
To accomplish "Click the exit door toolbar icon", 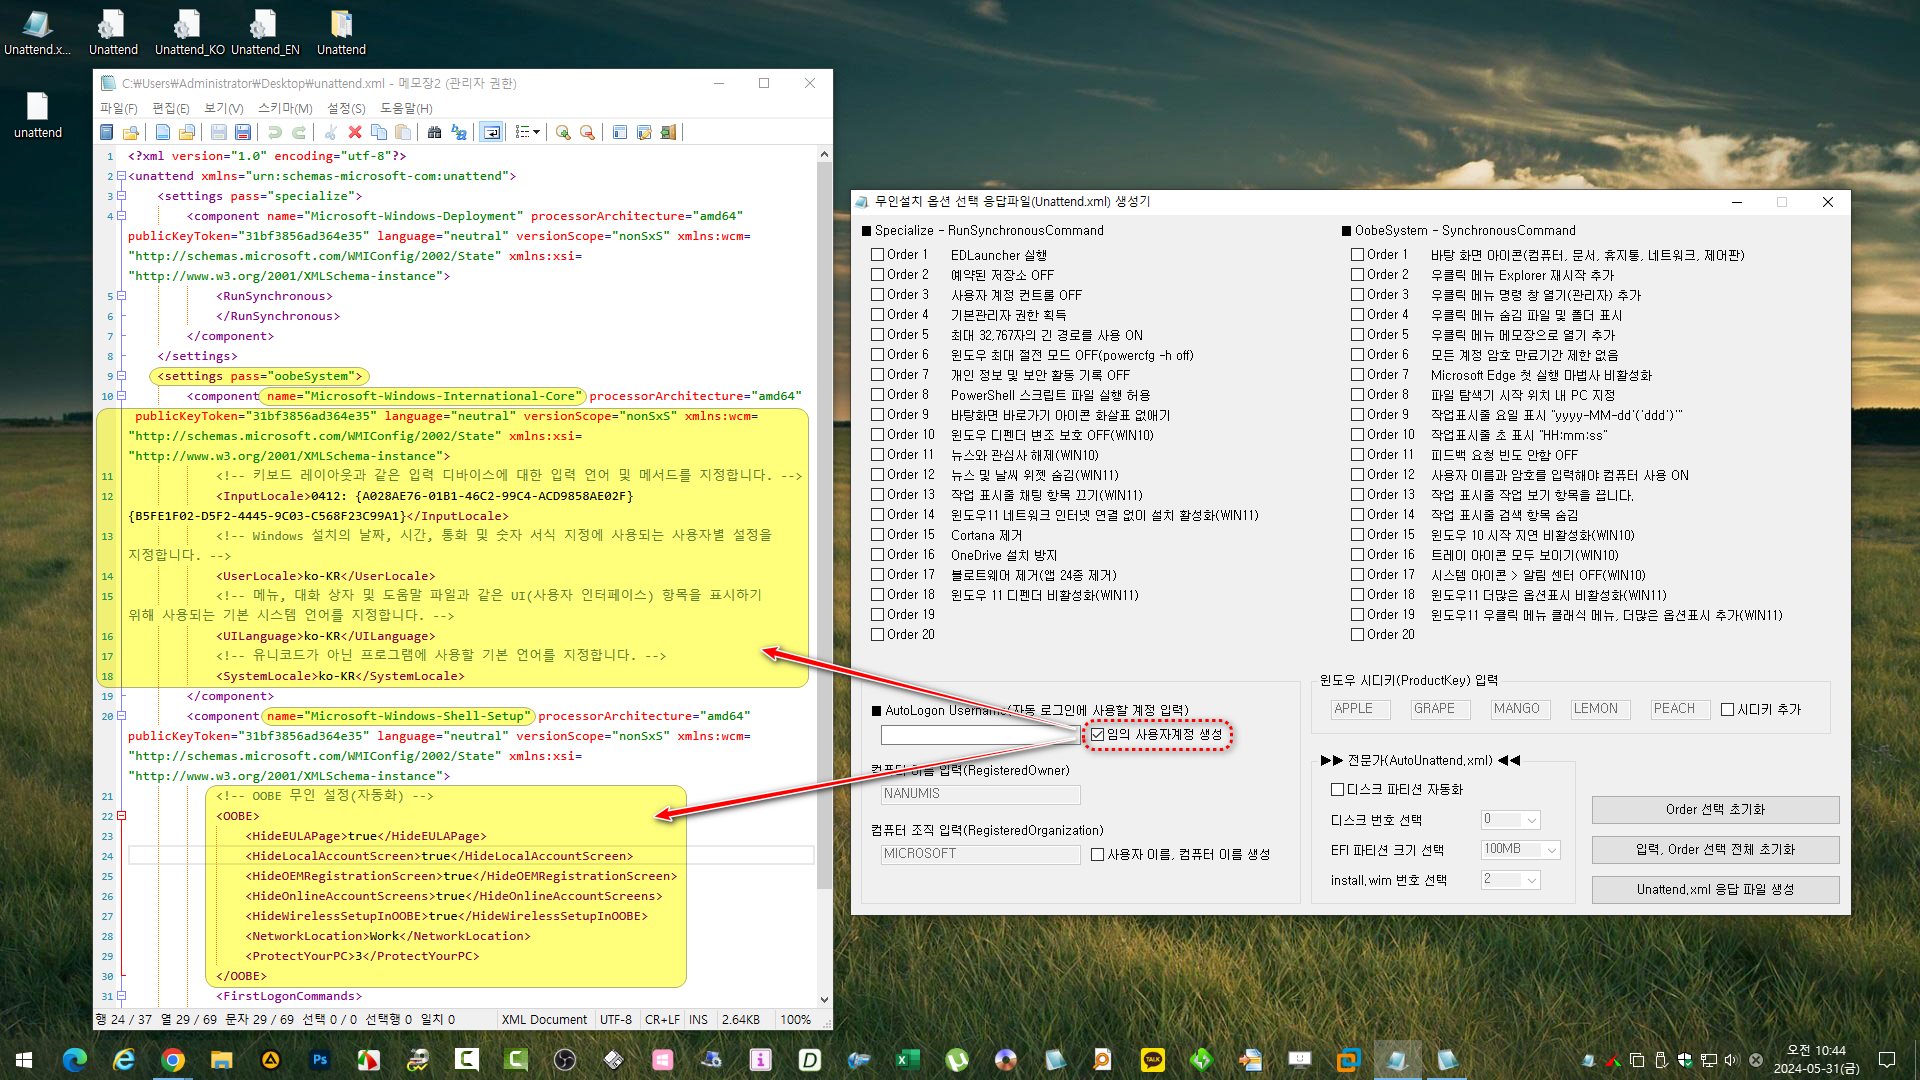I will coord(668,132).
